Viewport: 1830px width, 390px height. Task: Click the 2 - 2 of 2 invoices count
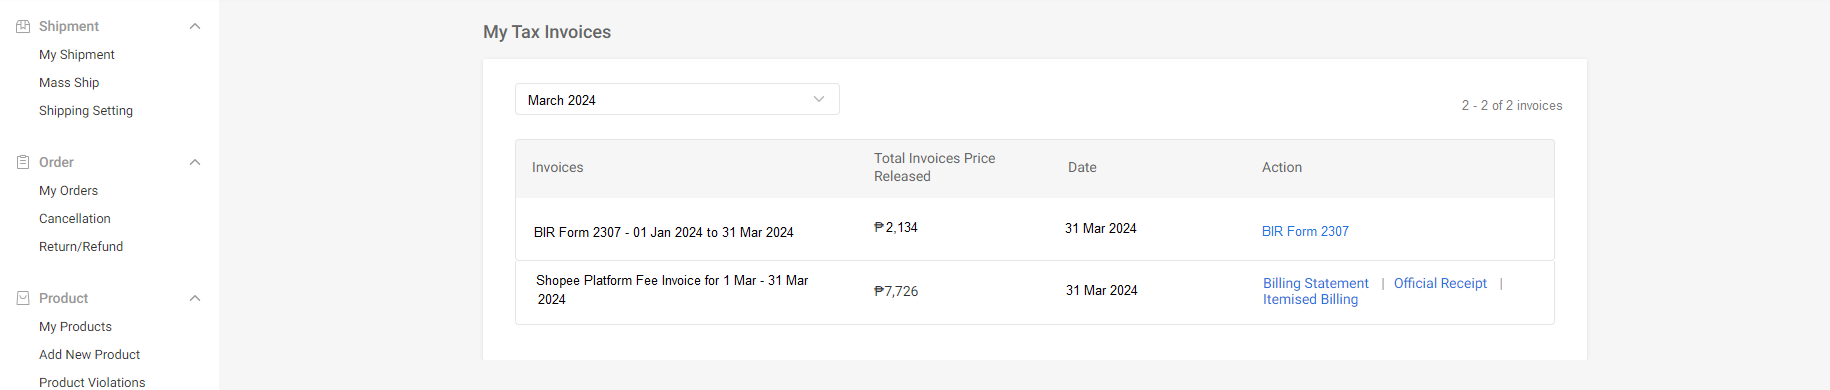click(x=1512, y=105)
